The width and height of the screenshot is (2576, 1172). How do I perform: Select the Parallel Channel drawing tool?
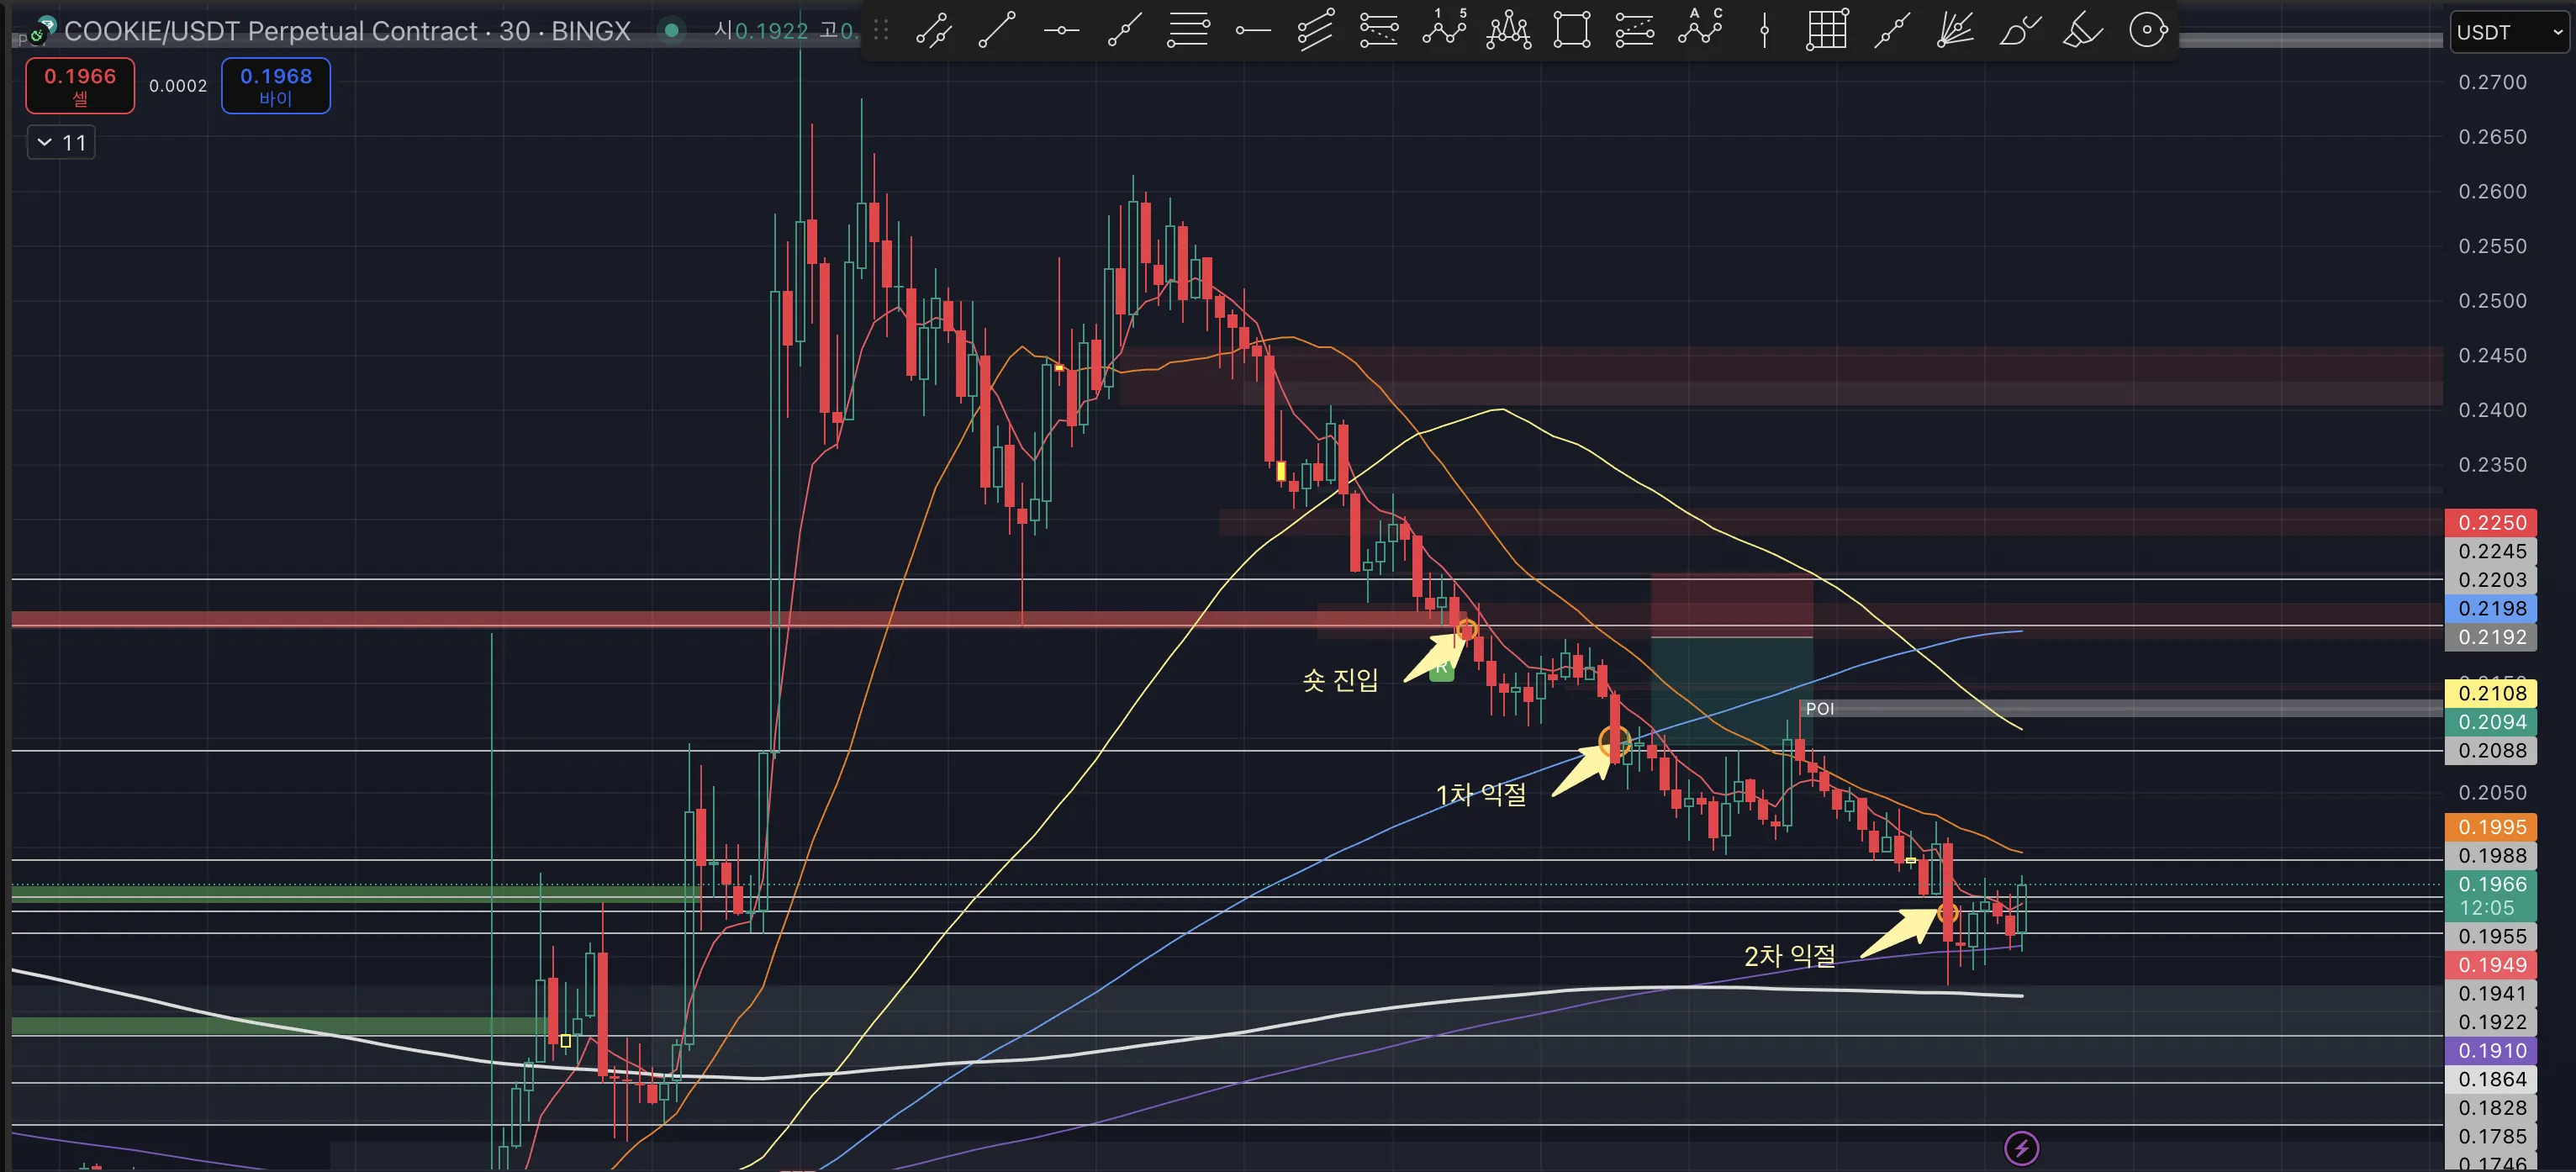(933, 30)
